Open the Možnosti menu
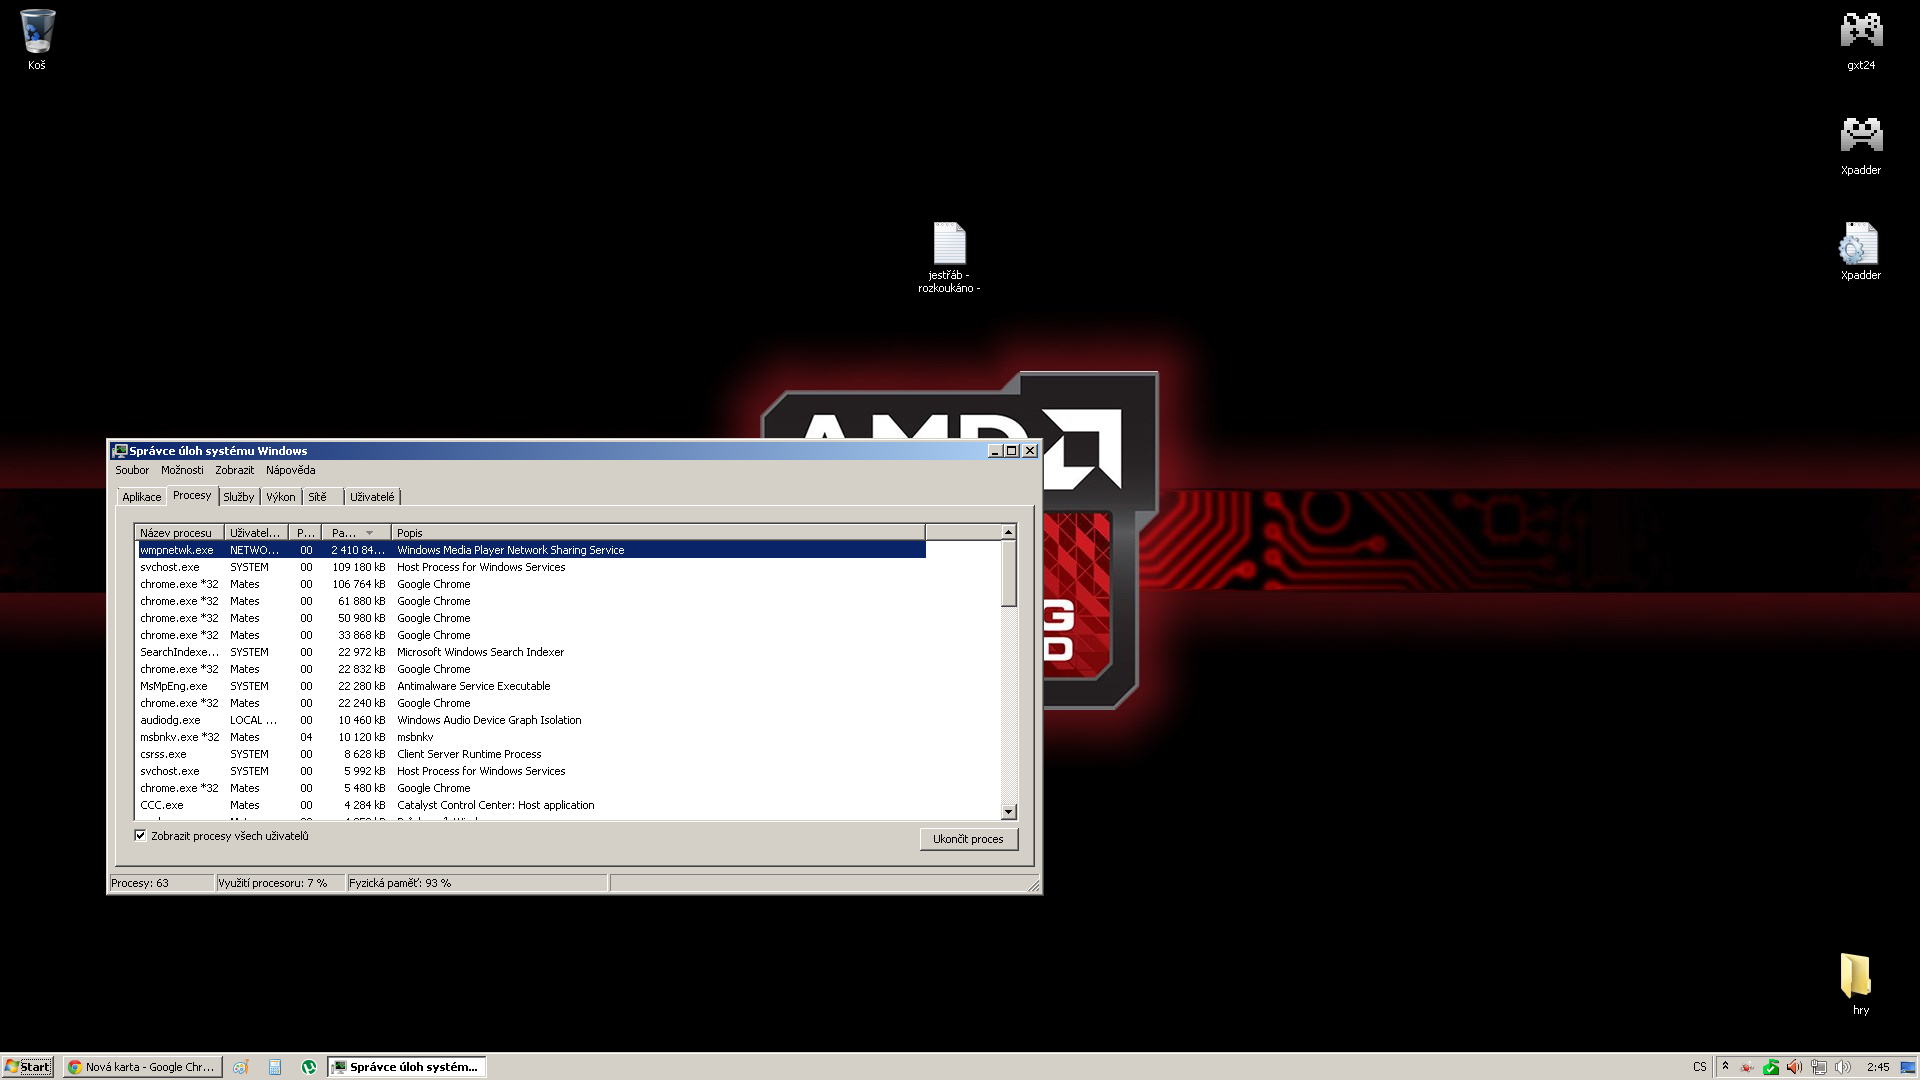The image size is (1920, 1080). [x=182, y=470]
